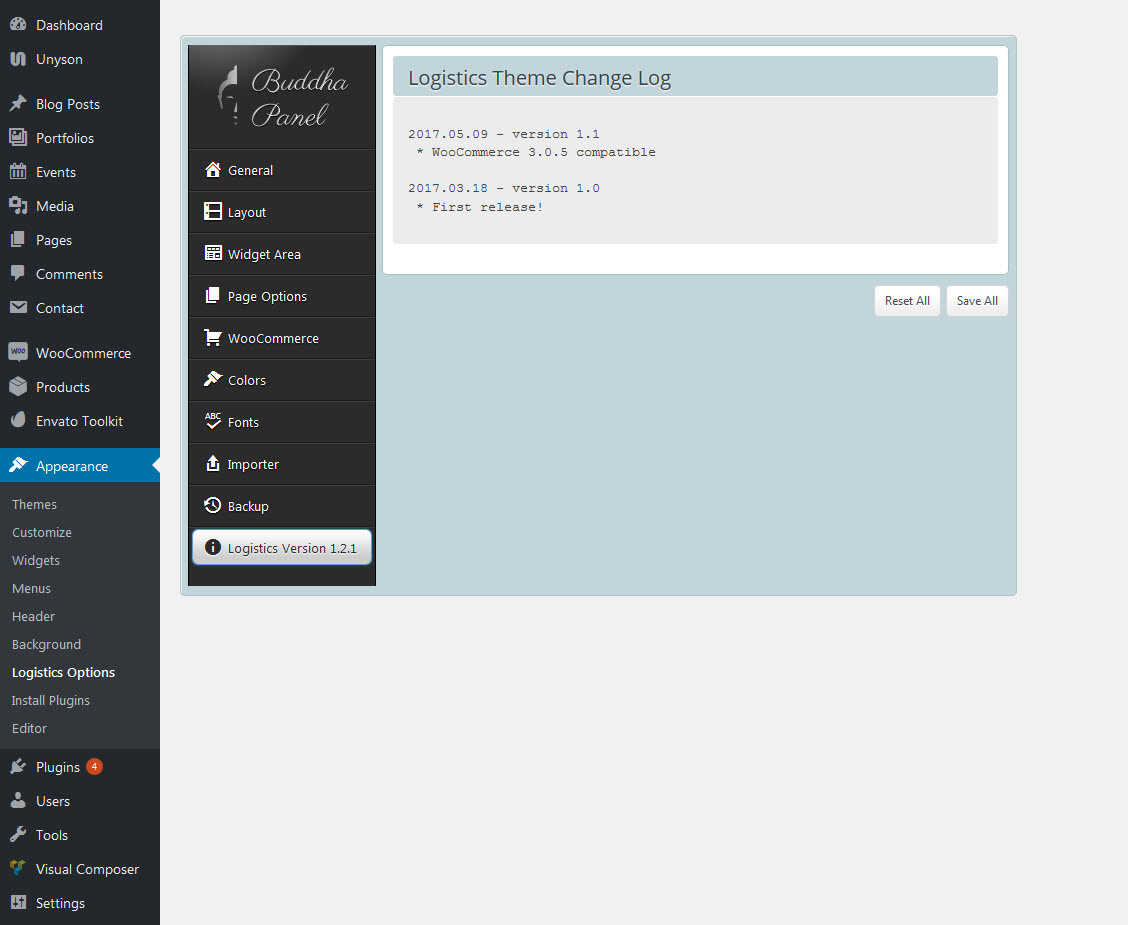Open Install Plugins submenu link
Image resolution: width=1128 pixels, height=925 pixels.
coord(51,701)
